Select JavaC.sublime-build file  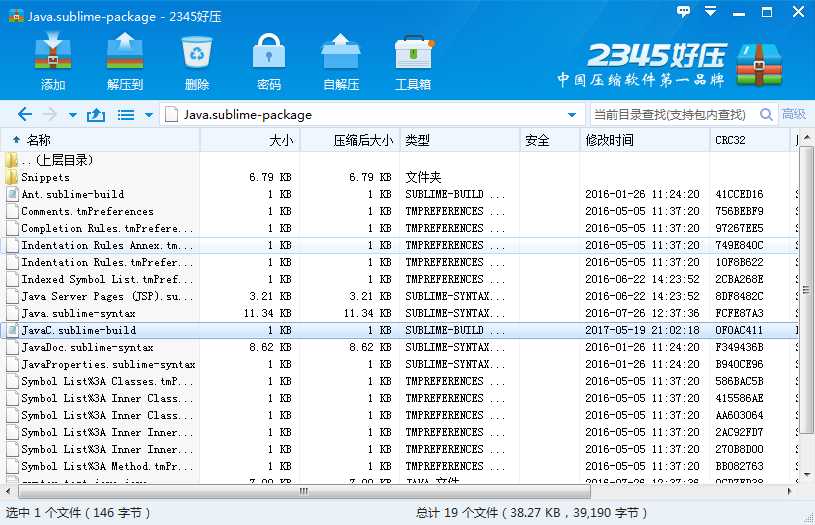399,330
